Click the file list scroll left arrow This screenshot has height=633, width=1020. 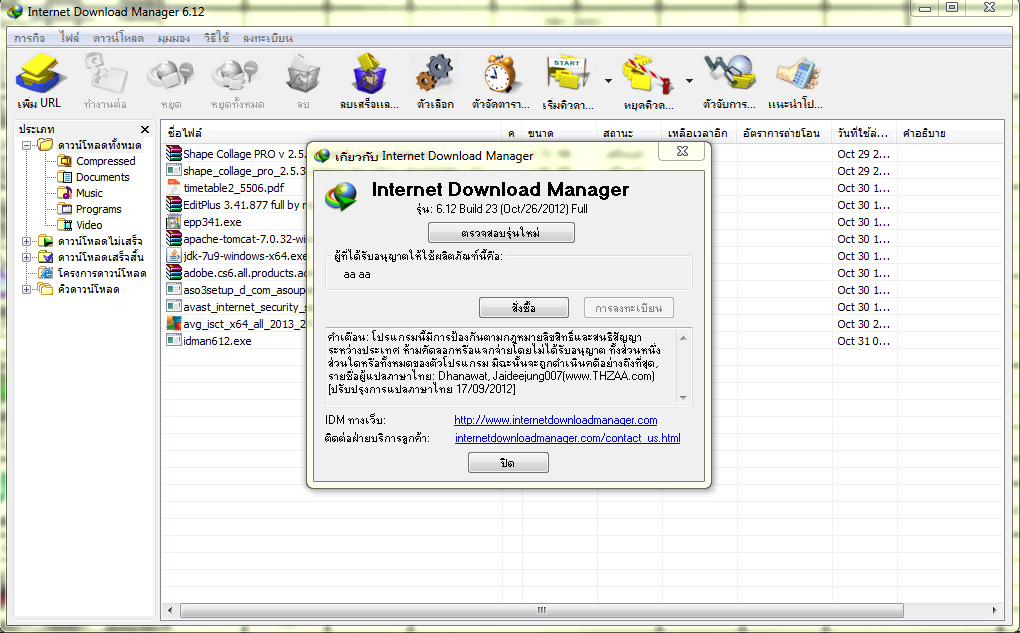point(170,610)
